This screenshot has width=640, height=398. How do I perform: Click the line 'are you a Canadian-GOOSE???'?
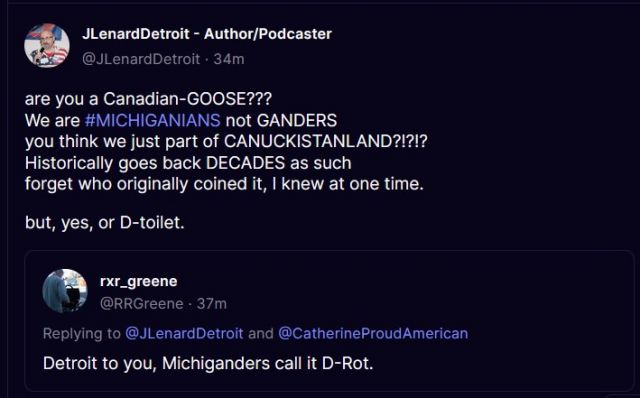click(148, 99)
